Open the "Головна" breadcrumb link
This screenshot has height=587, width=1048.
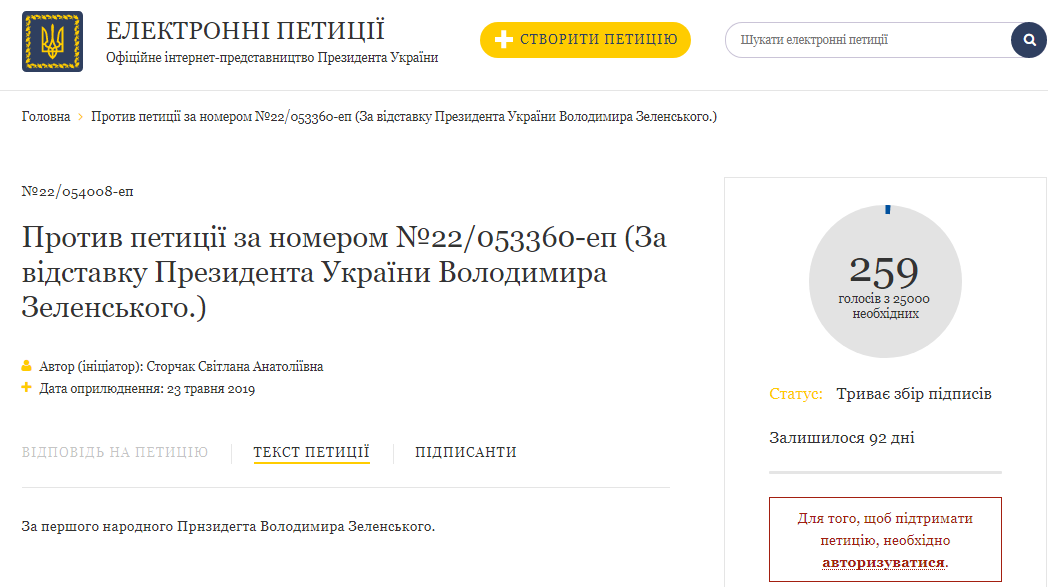coord(46,117)
